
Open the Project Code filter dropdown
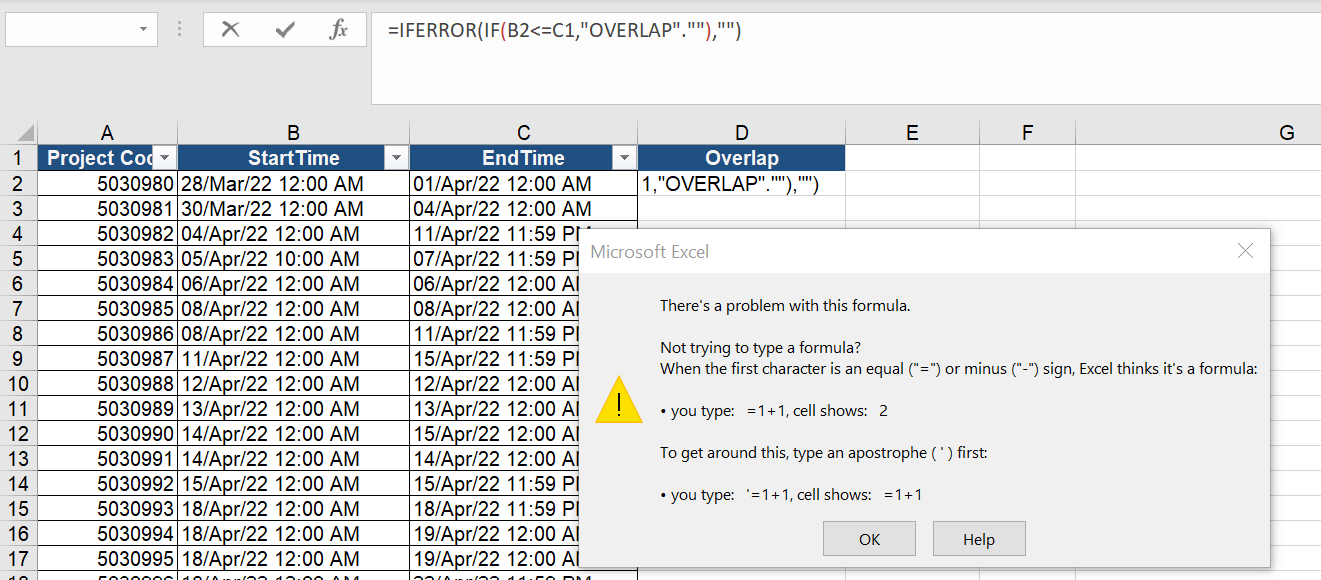165,158
